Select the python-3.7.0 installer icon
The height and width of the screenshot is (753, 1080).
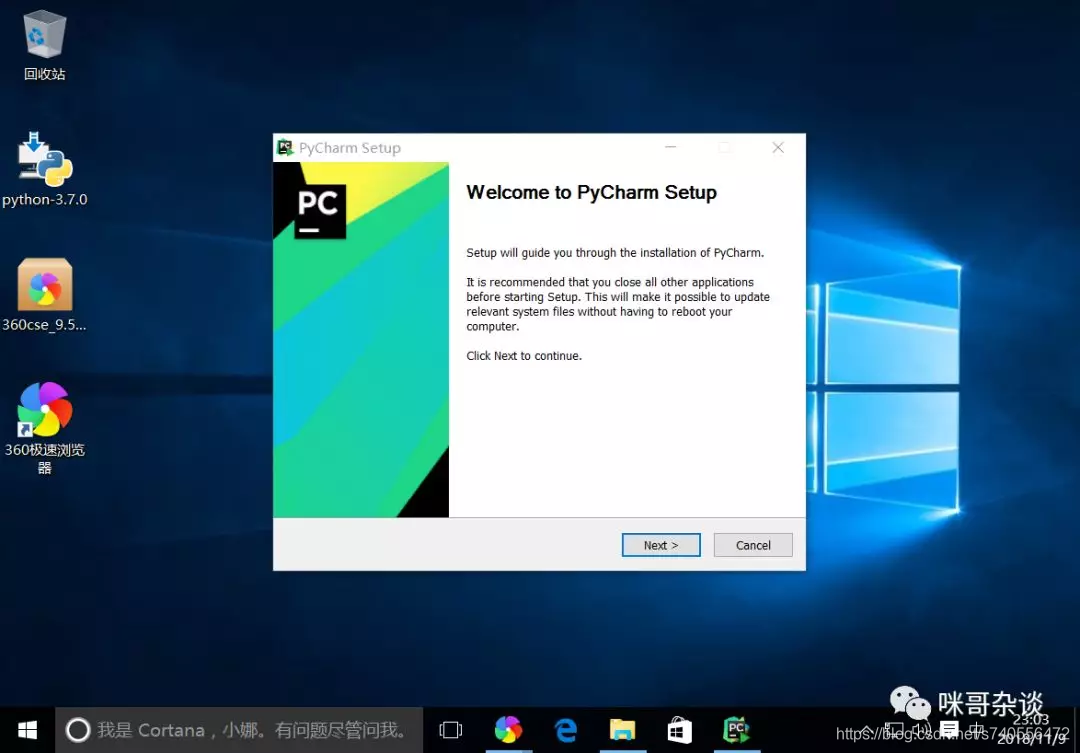(44, 169)
